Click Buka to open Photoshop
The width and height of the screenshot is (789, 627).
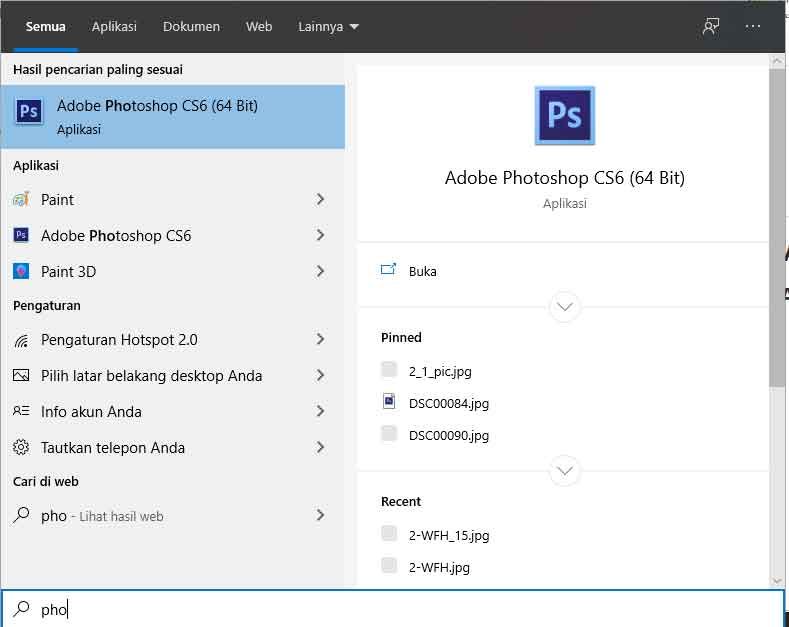(x=422, y=272)
